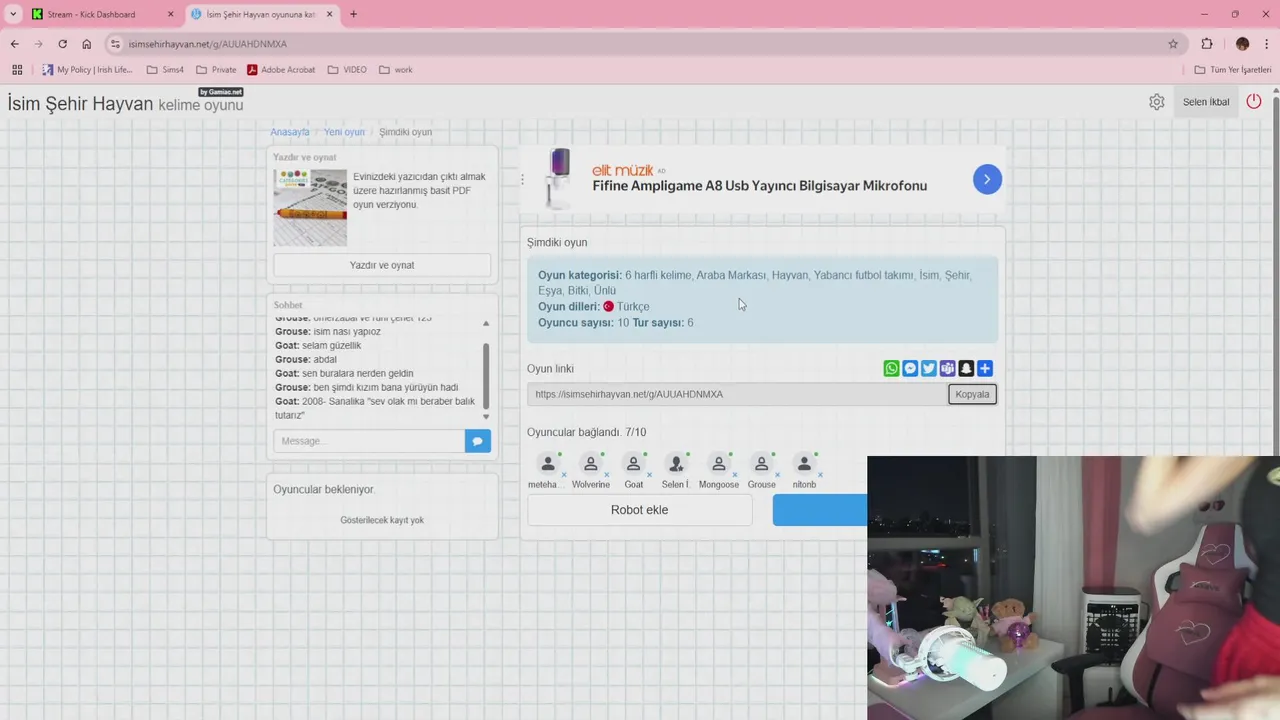
Task: Click the Yazdır ve oynat button
Action: click(382, 265)
